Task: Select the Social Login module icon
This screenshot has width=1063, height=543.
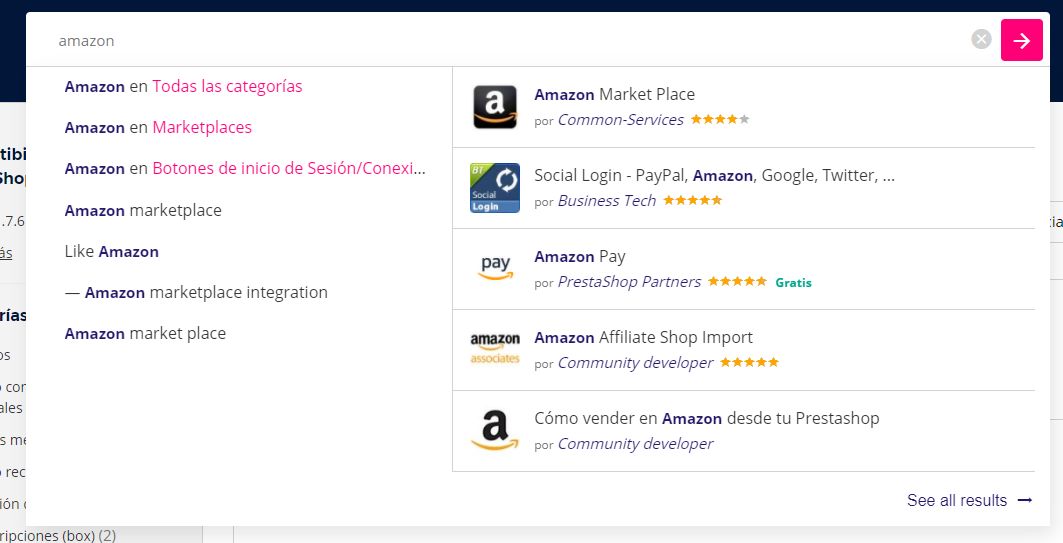Action: [x=495, y=188]
